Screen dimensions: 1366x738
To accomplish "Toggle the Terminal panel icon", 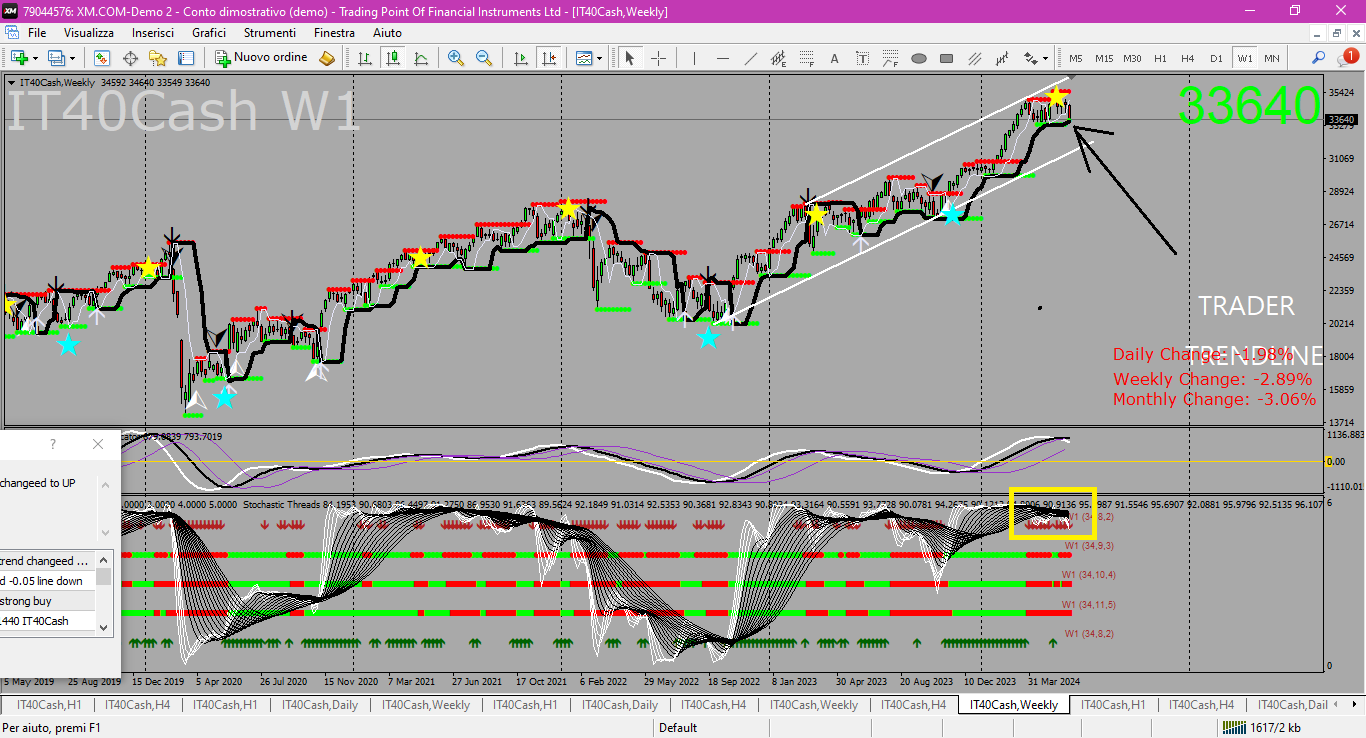I will coord(186,58).
